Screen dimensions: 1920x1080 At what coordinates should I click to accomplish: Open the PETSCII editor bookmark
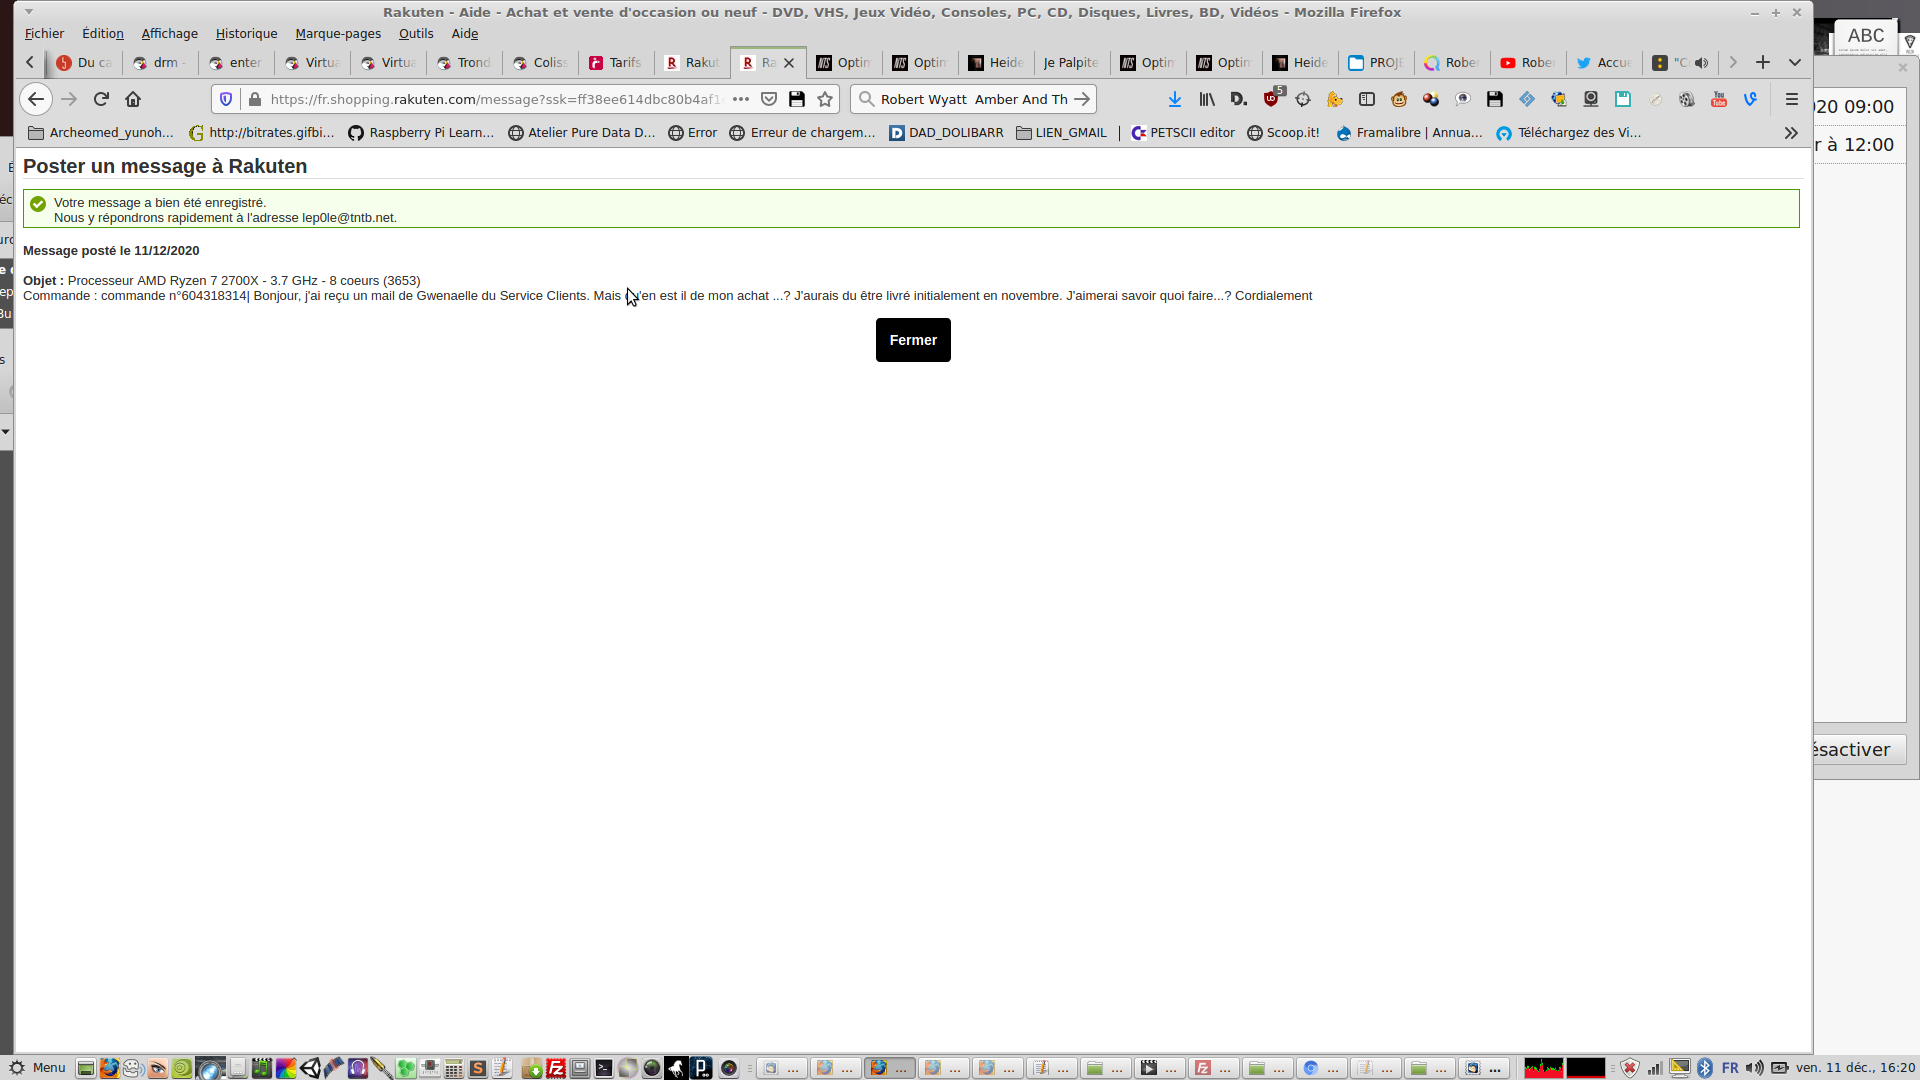(x=1183, y=133)
